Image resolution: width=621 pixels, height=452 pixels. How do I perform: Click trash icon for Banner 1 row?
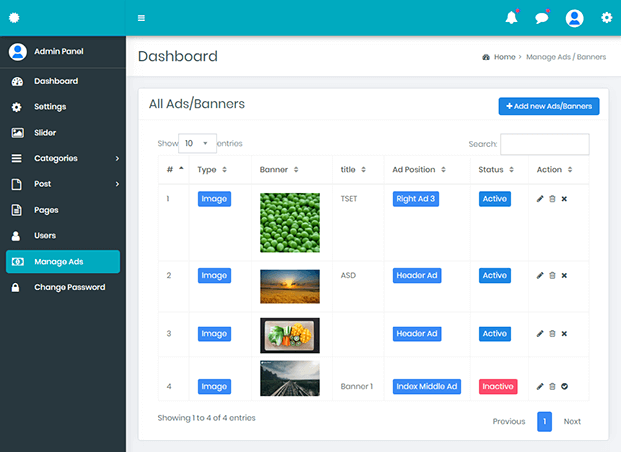(x=552, y=386)
